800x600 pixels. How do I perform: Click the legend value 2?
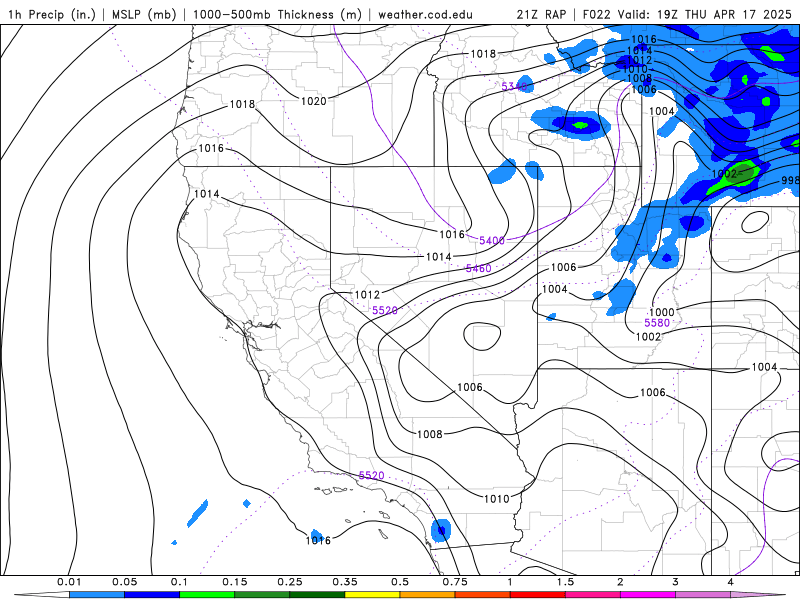coord(620,582)
